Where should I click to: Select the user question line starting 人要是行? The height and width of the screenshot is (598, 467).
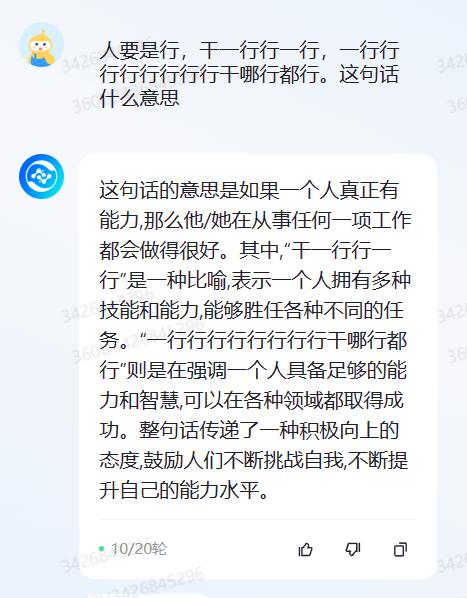(249, 51)
